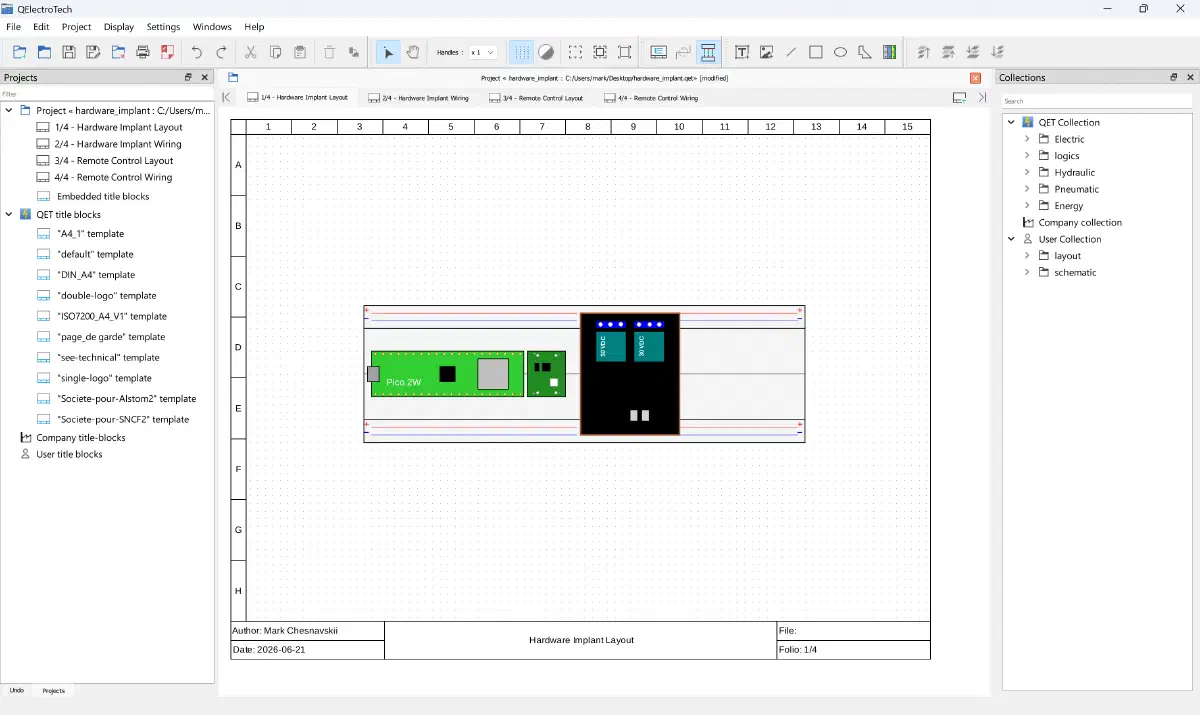Screen dimensions: 1200x715
Task: Click the add new folio button
Action: click(x=960, y=98)
